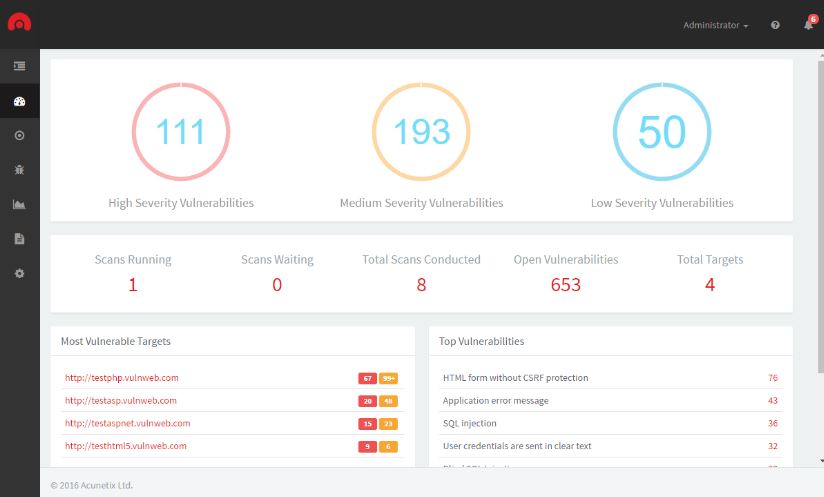This screenshot has width=824, height=497.
Task: Click the Scans Waiting value 0
Action: (x=277, y=285)
